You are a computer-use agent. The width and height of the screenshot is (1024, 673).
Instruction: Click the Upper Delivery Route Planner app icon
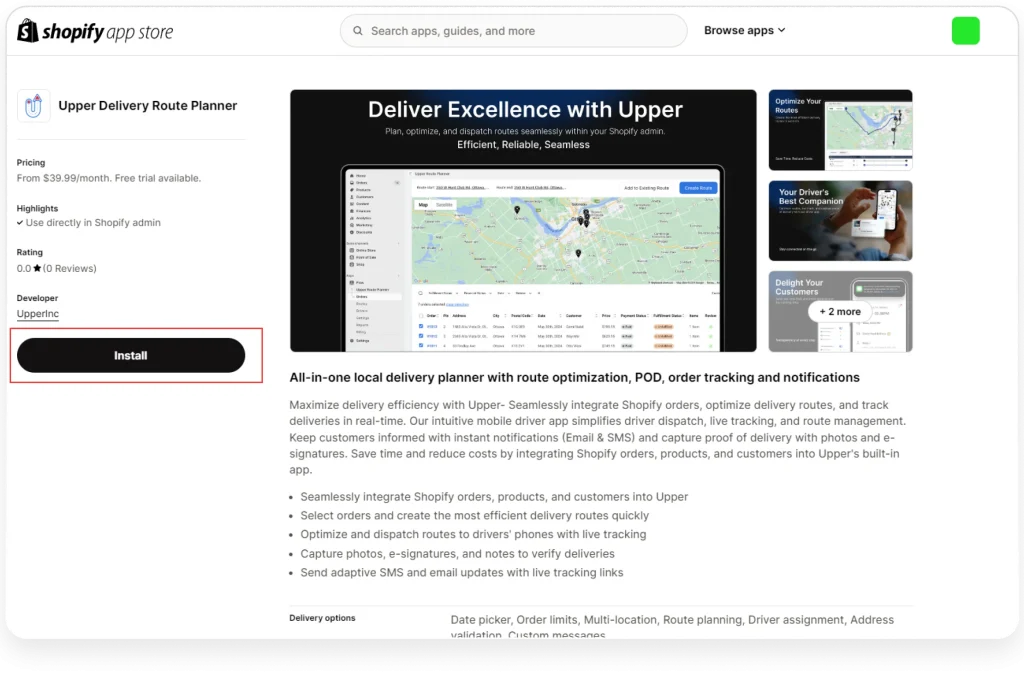tap(33, 106)
